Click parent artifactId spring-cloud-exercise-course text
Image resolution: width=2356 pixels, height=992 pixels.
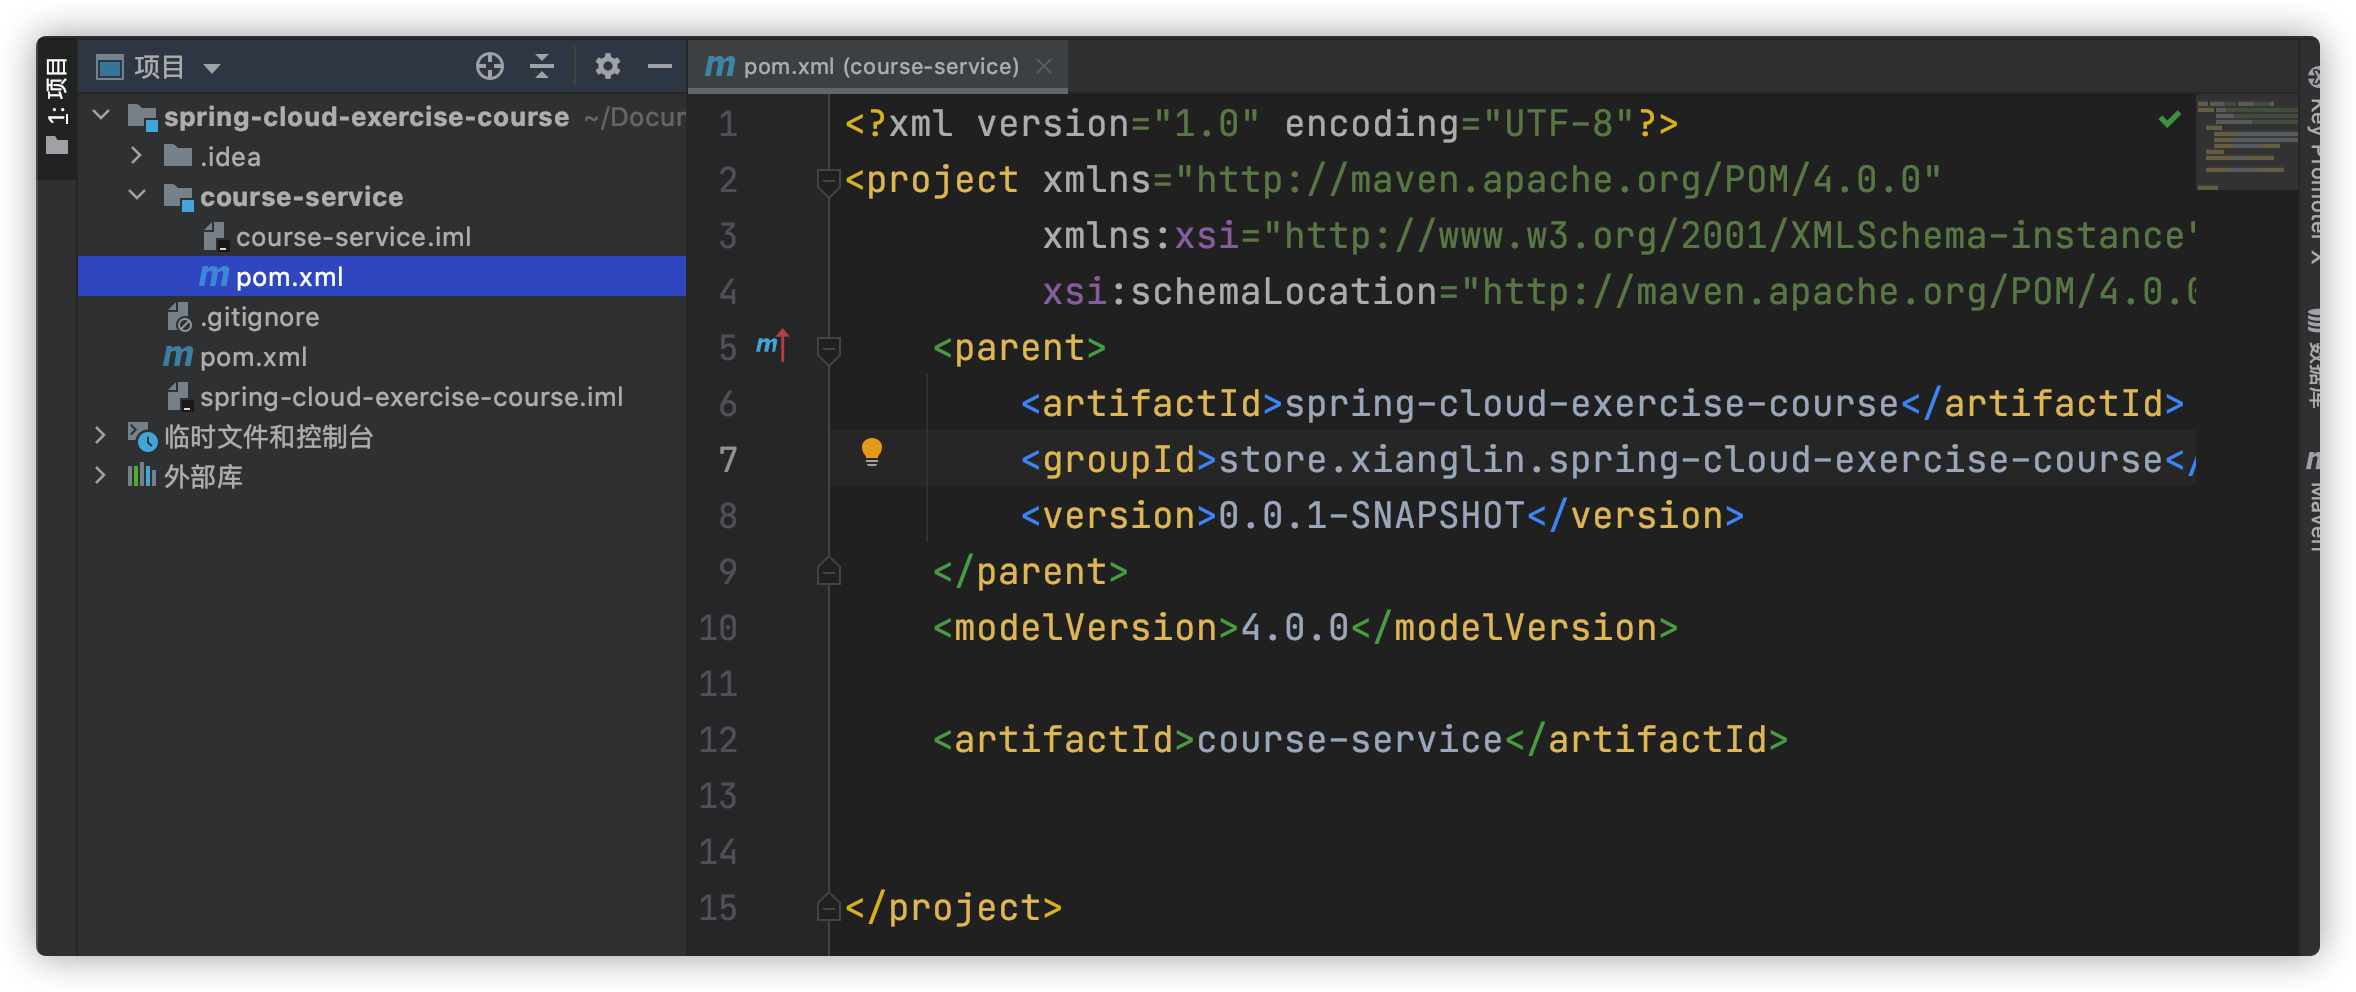coord(1591,404)
